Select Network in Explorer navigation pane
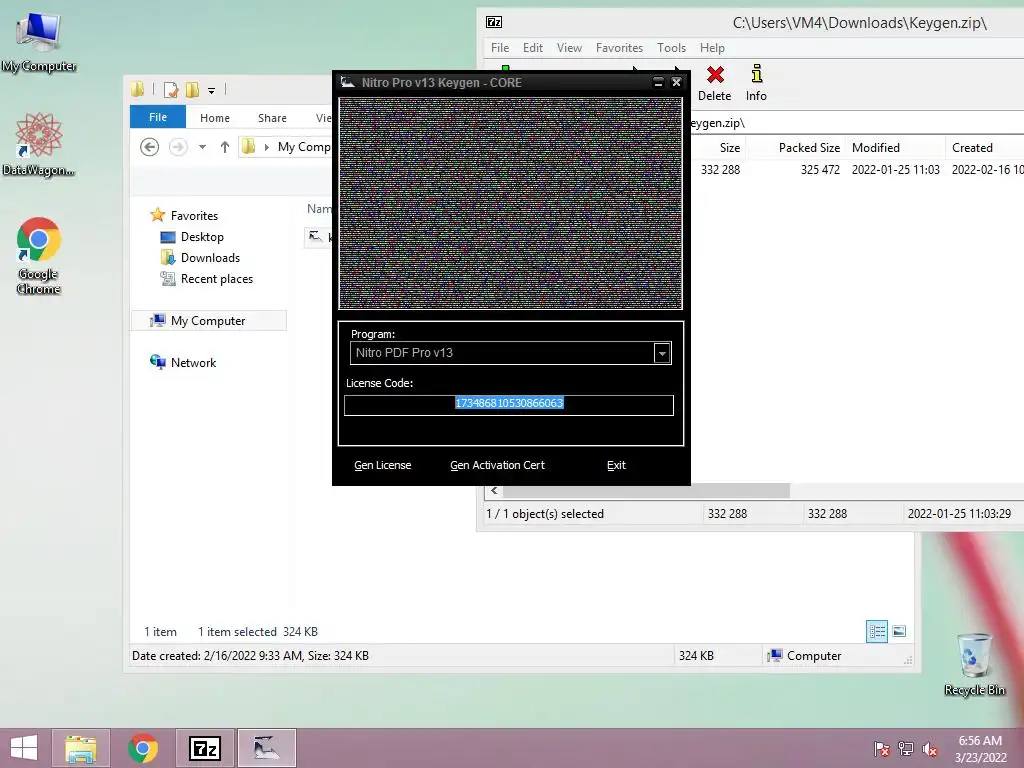Image resolution: width=1024 pixels, height=768 pixels. 193,362
